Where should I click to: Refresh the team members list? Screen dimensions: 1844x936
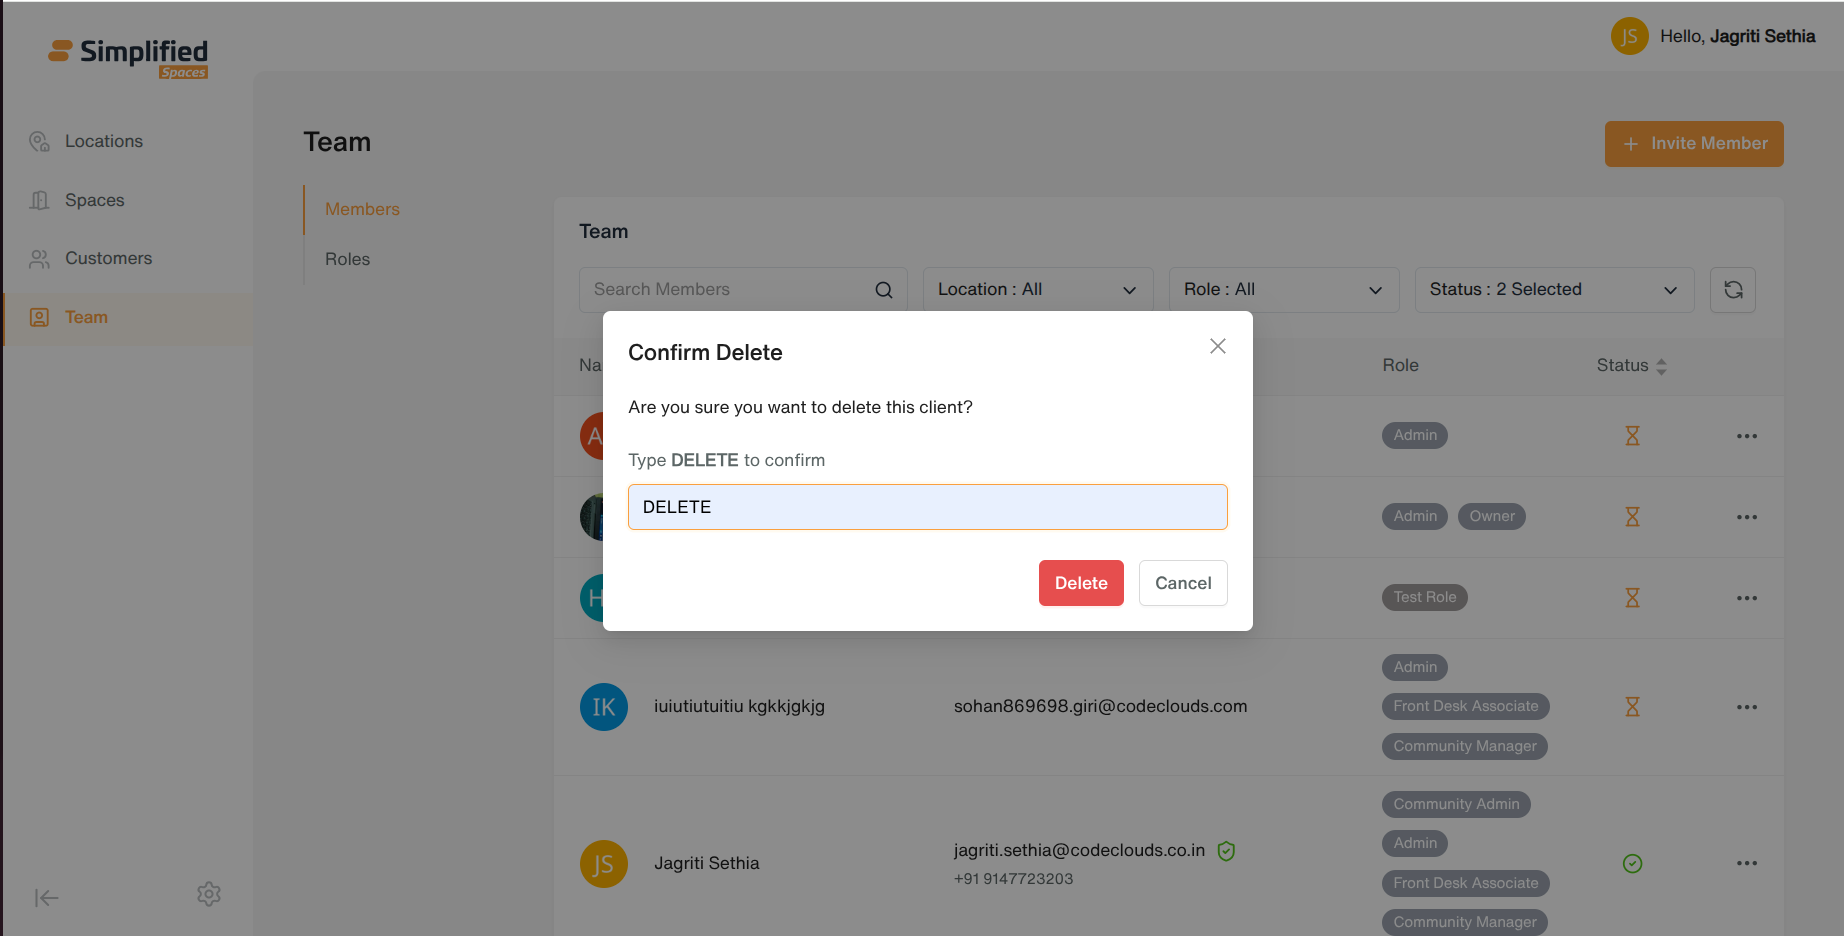[x=1733, y=290]
